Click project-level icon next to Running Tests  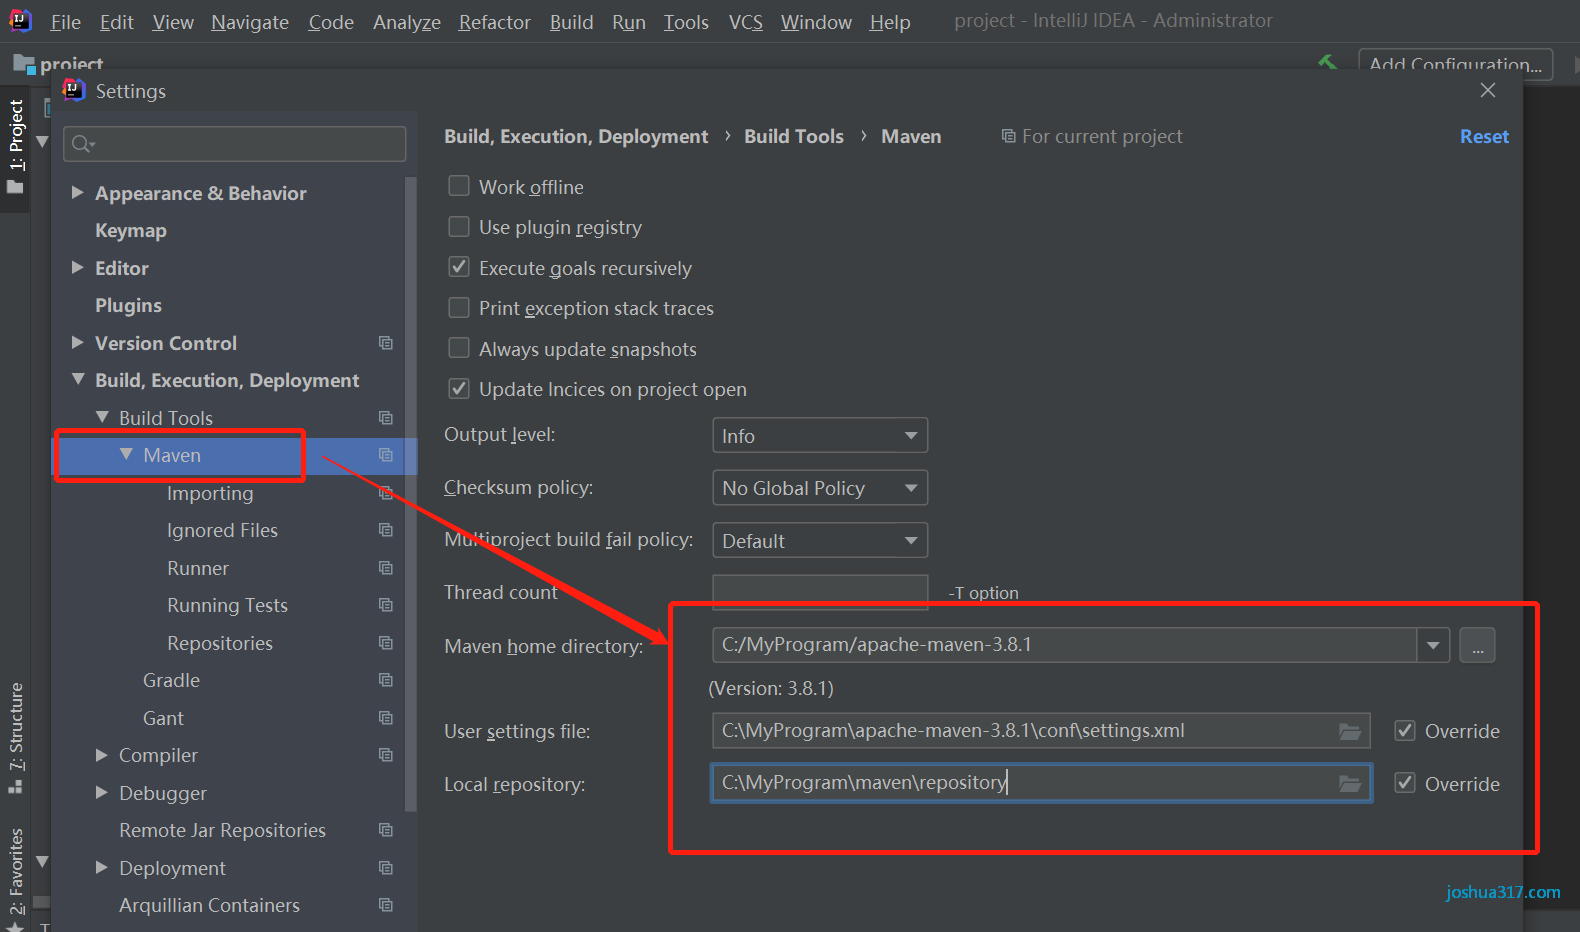[386, 605]
